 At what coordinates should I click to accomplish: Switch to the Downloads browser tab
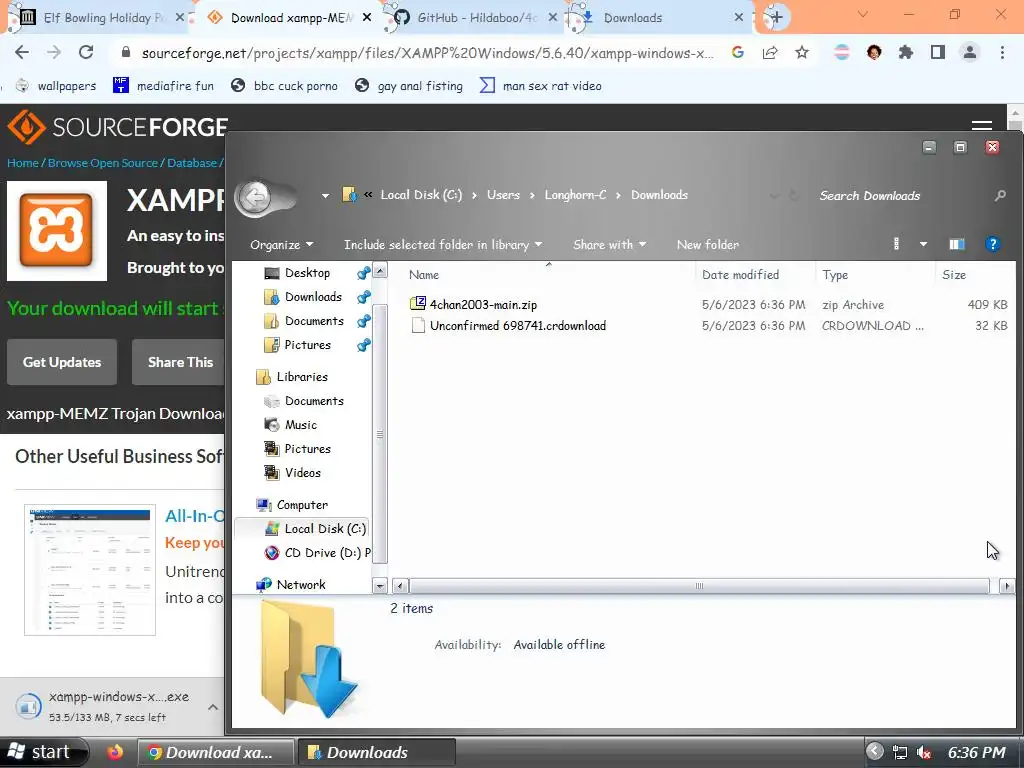pyautogui.click(x=656, y=18)
